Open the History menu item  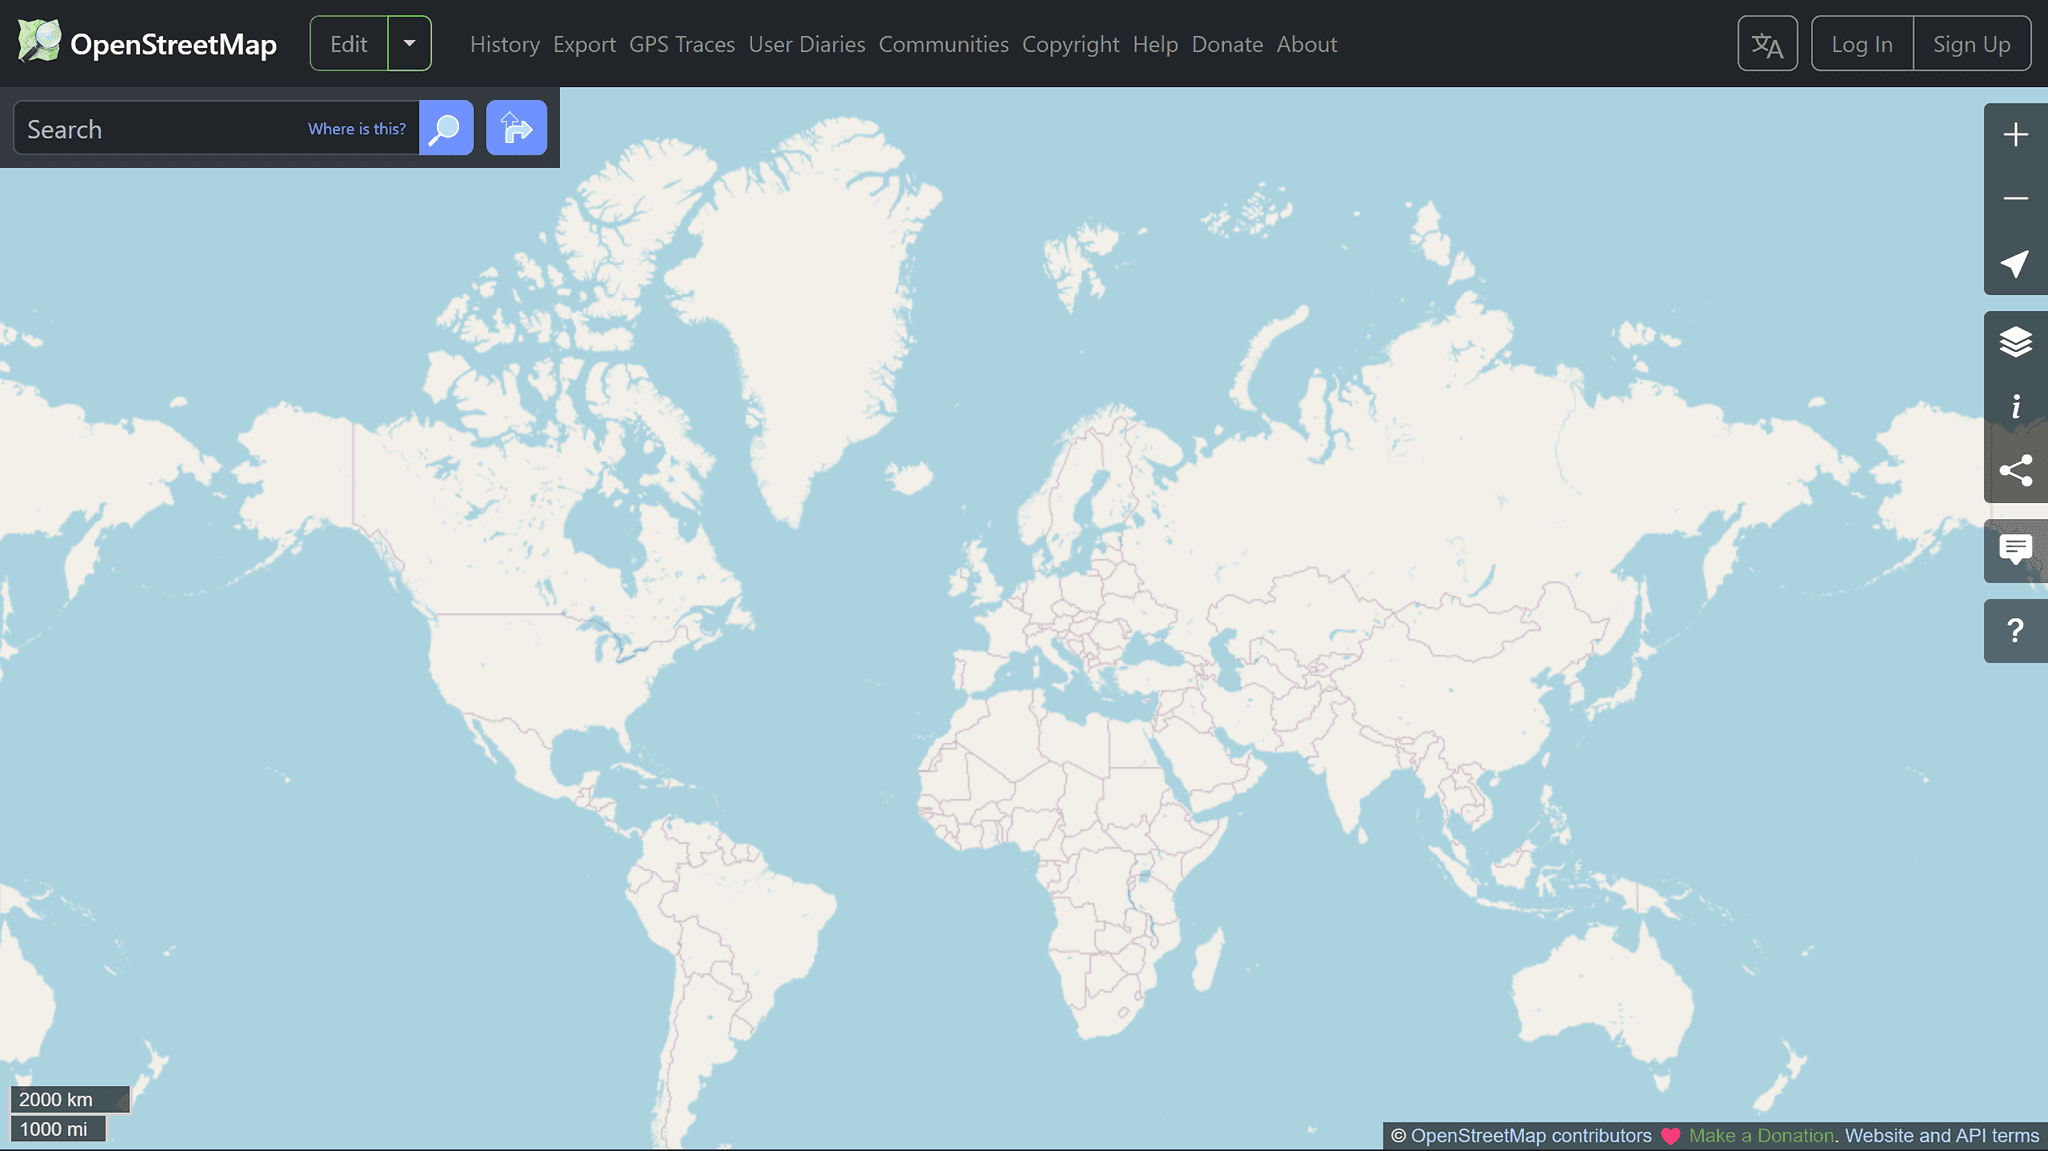(504, 44)
